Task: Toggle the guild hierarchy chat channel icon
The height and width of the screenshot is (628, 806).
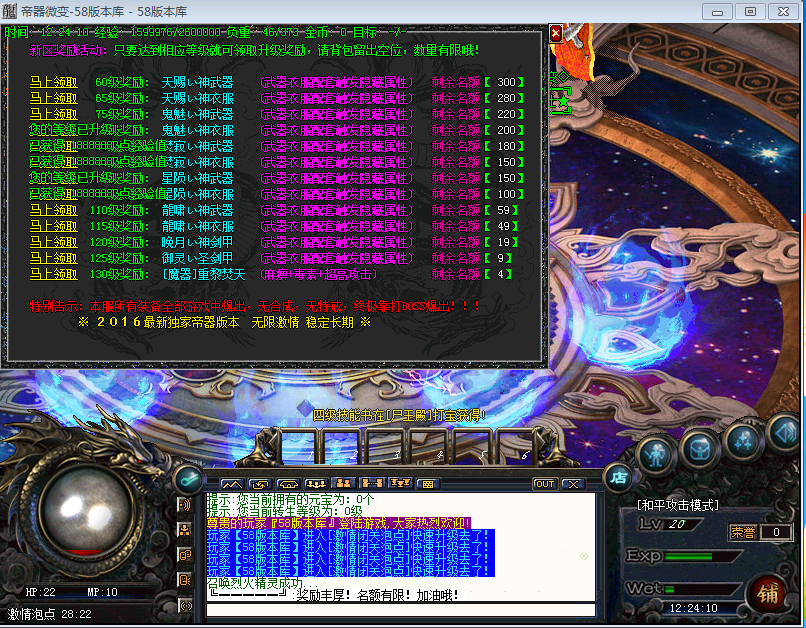Action: [185, 530]
